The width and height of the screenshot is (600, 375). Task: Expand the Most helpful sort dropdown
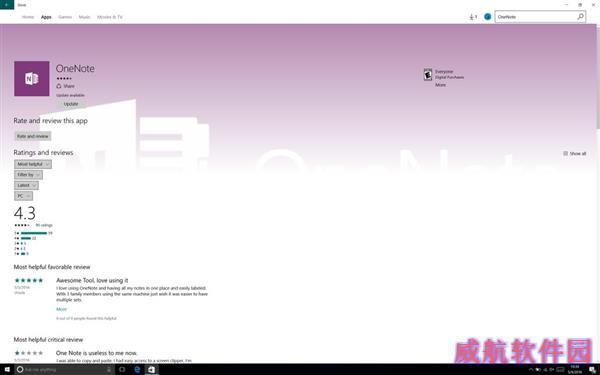pos(33,164)
